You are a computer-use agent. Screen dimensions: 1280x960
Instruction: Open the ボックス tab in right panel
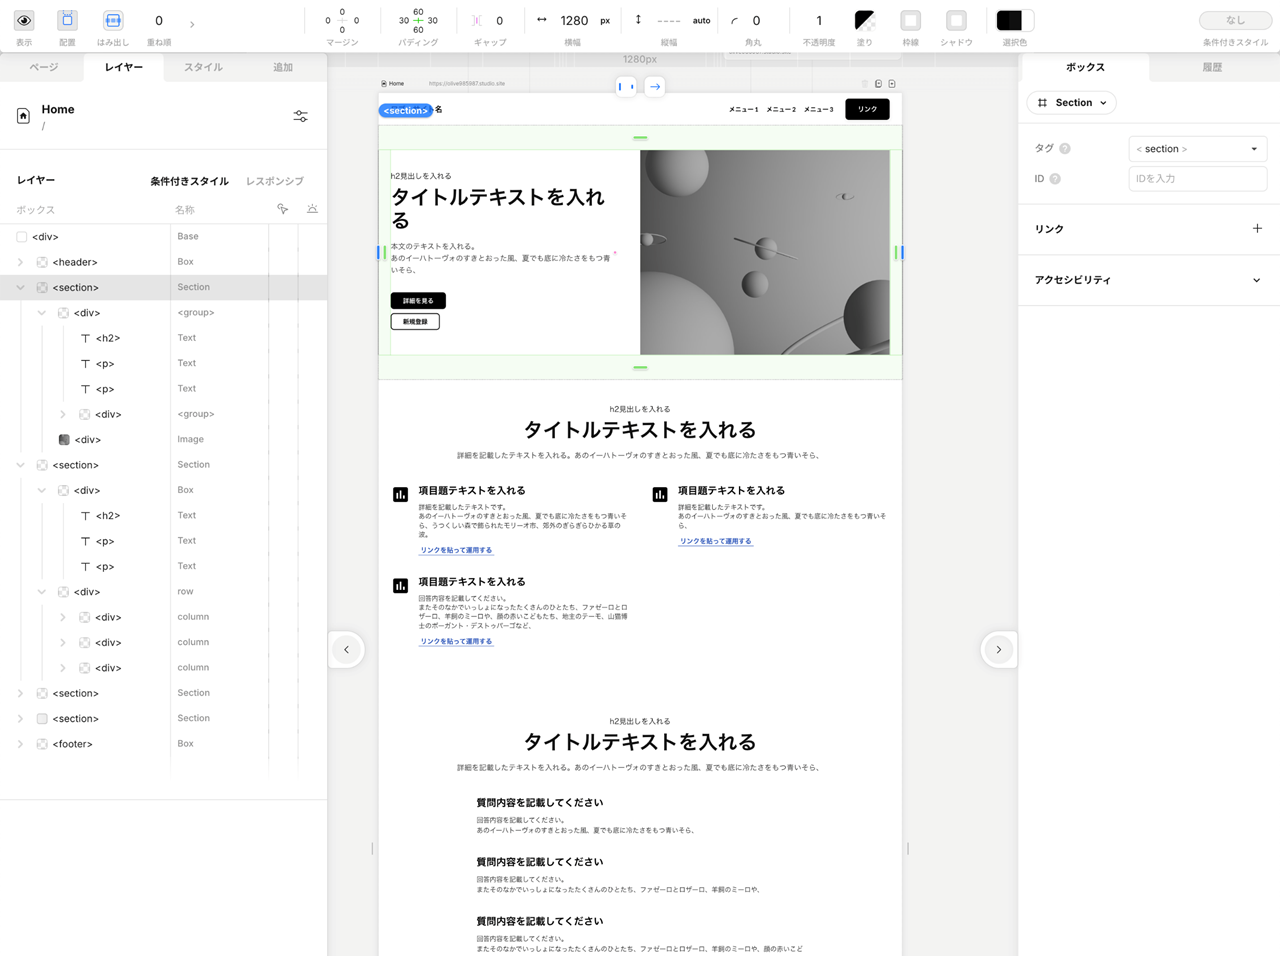1085,67
